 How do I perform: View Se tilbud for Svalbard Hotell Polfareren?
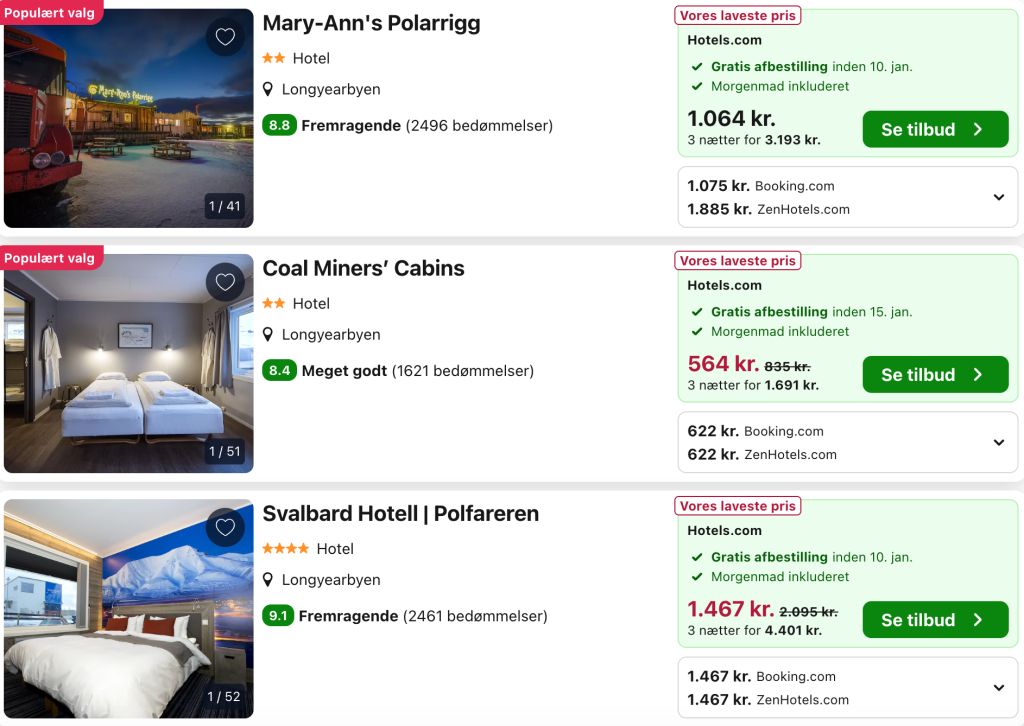pyautogui.click(x=935, y=620)
